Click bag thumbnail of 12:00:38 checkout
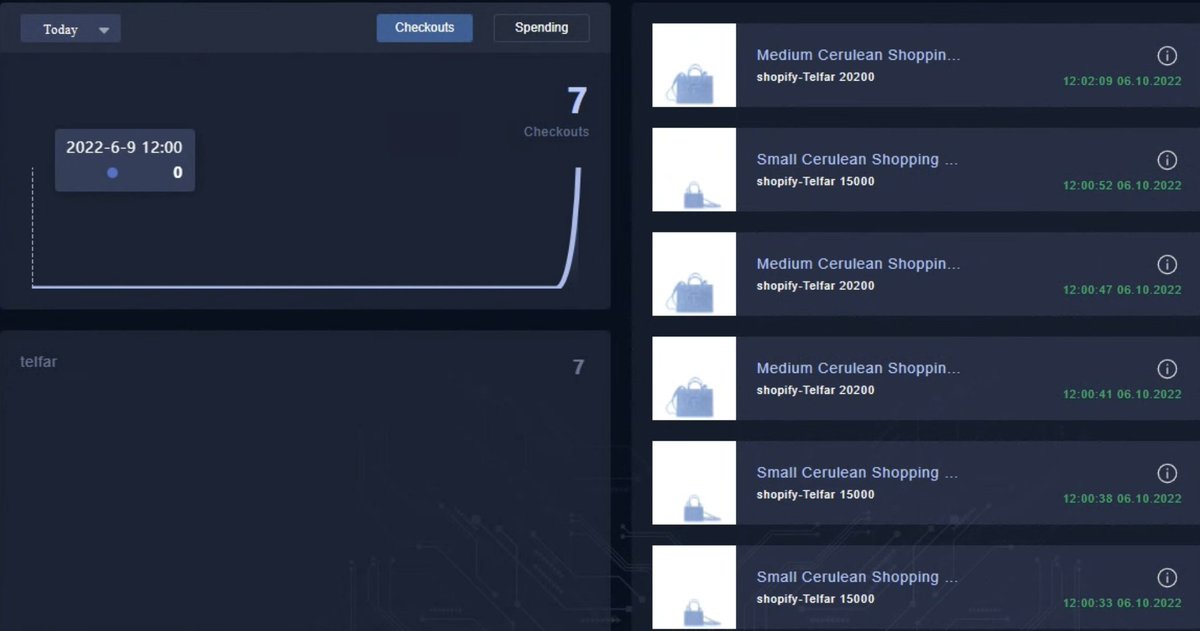1200x631 pixels. (x=694, y=482)
